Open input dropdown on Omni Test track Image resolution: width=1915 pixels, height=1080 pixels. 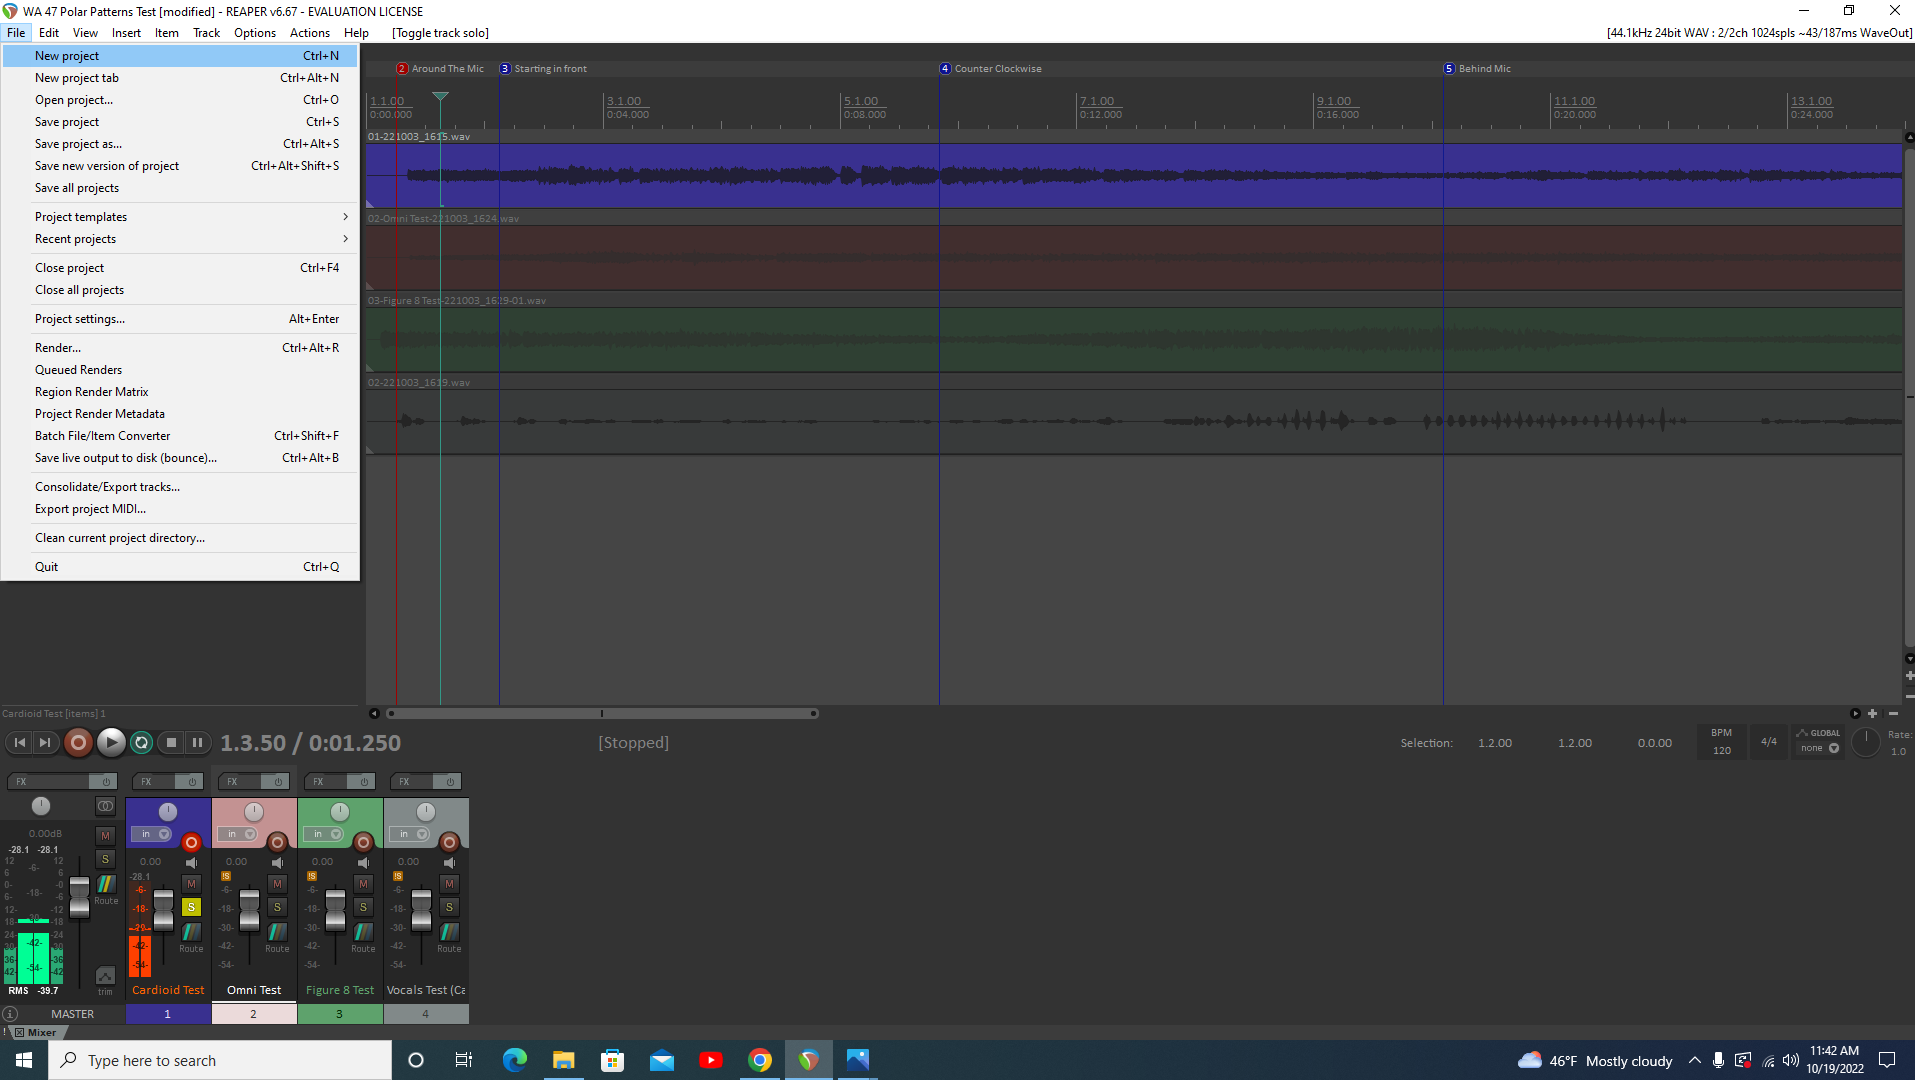(x=237, y=834)
